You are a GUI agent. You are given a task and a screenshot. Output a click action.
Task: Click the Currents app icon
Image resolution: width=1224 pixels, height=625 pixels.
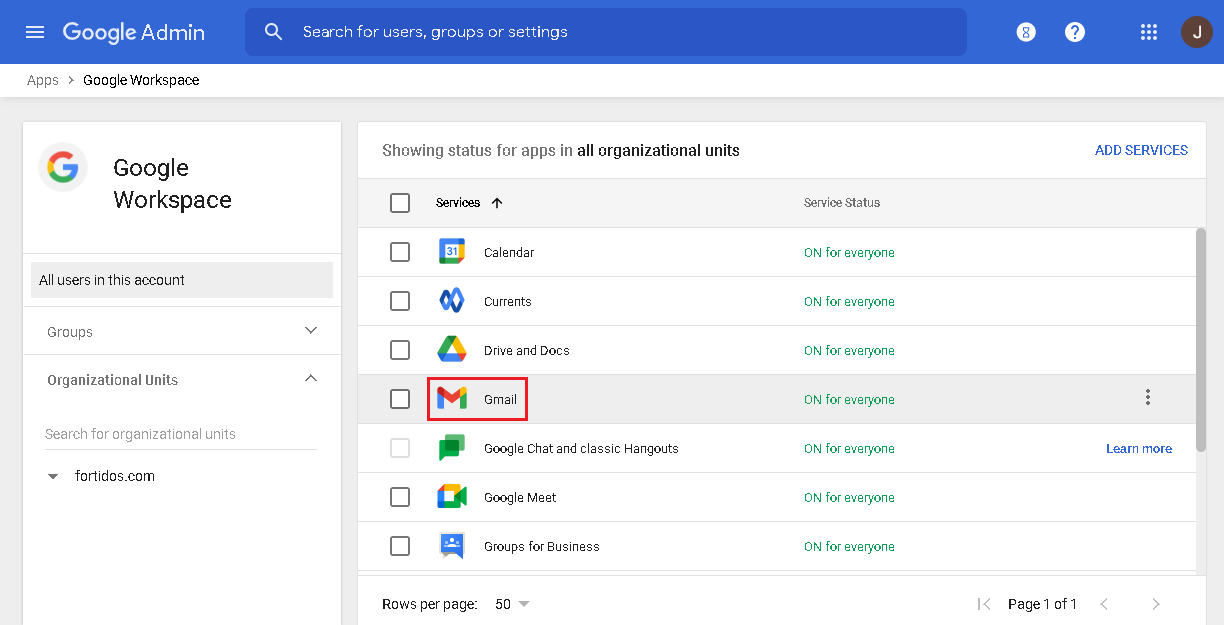click(451, 301)
